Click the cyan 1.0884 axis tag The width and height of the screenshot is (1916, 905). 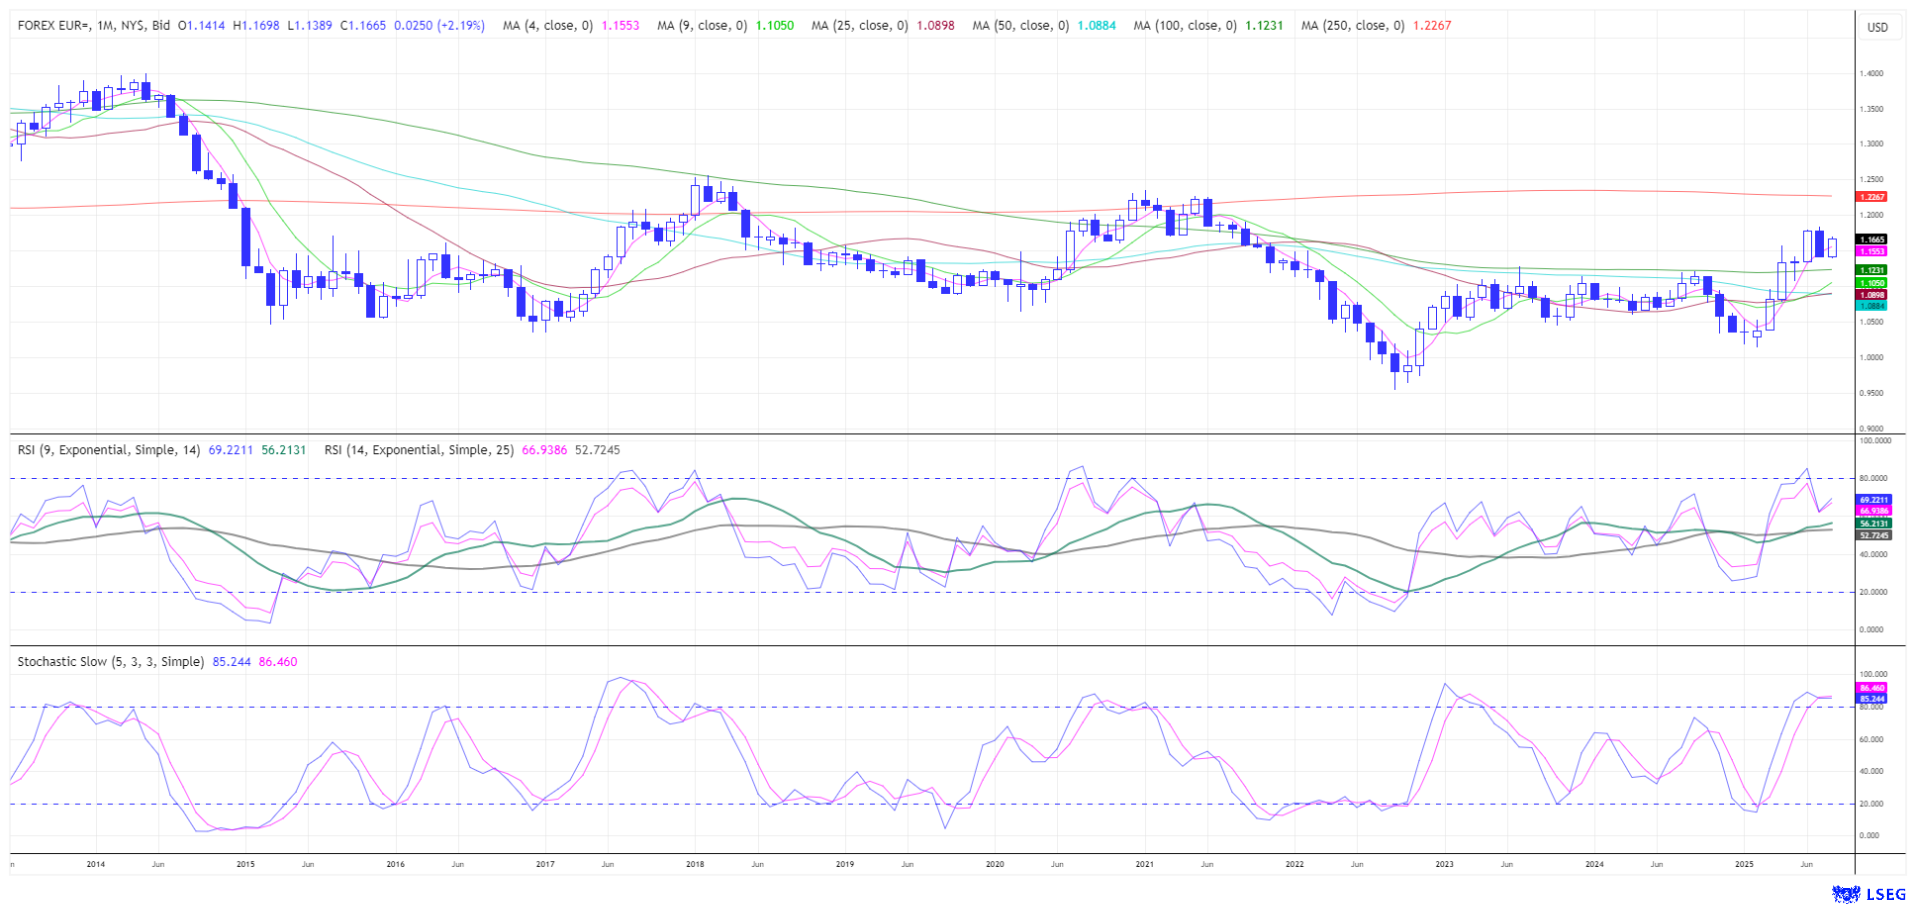pos(1871,306)
